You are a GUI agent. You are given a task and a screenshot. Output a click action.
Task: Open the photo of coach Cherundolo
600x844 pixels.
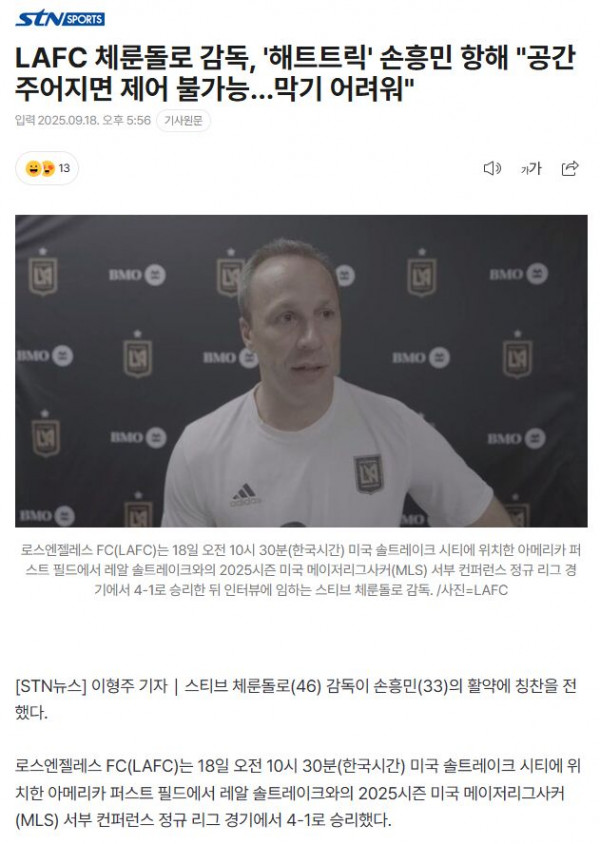pos(301,371)
